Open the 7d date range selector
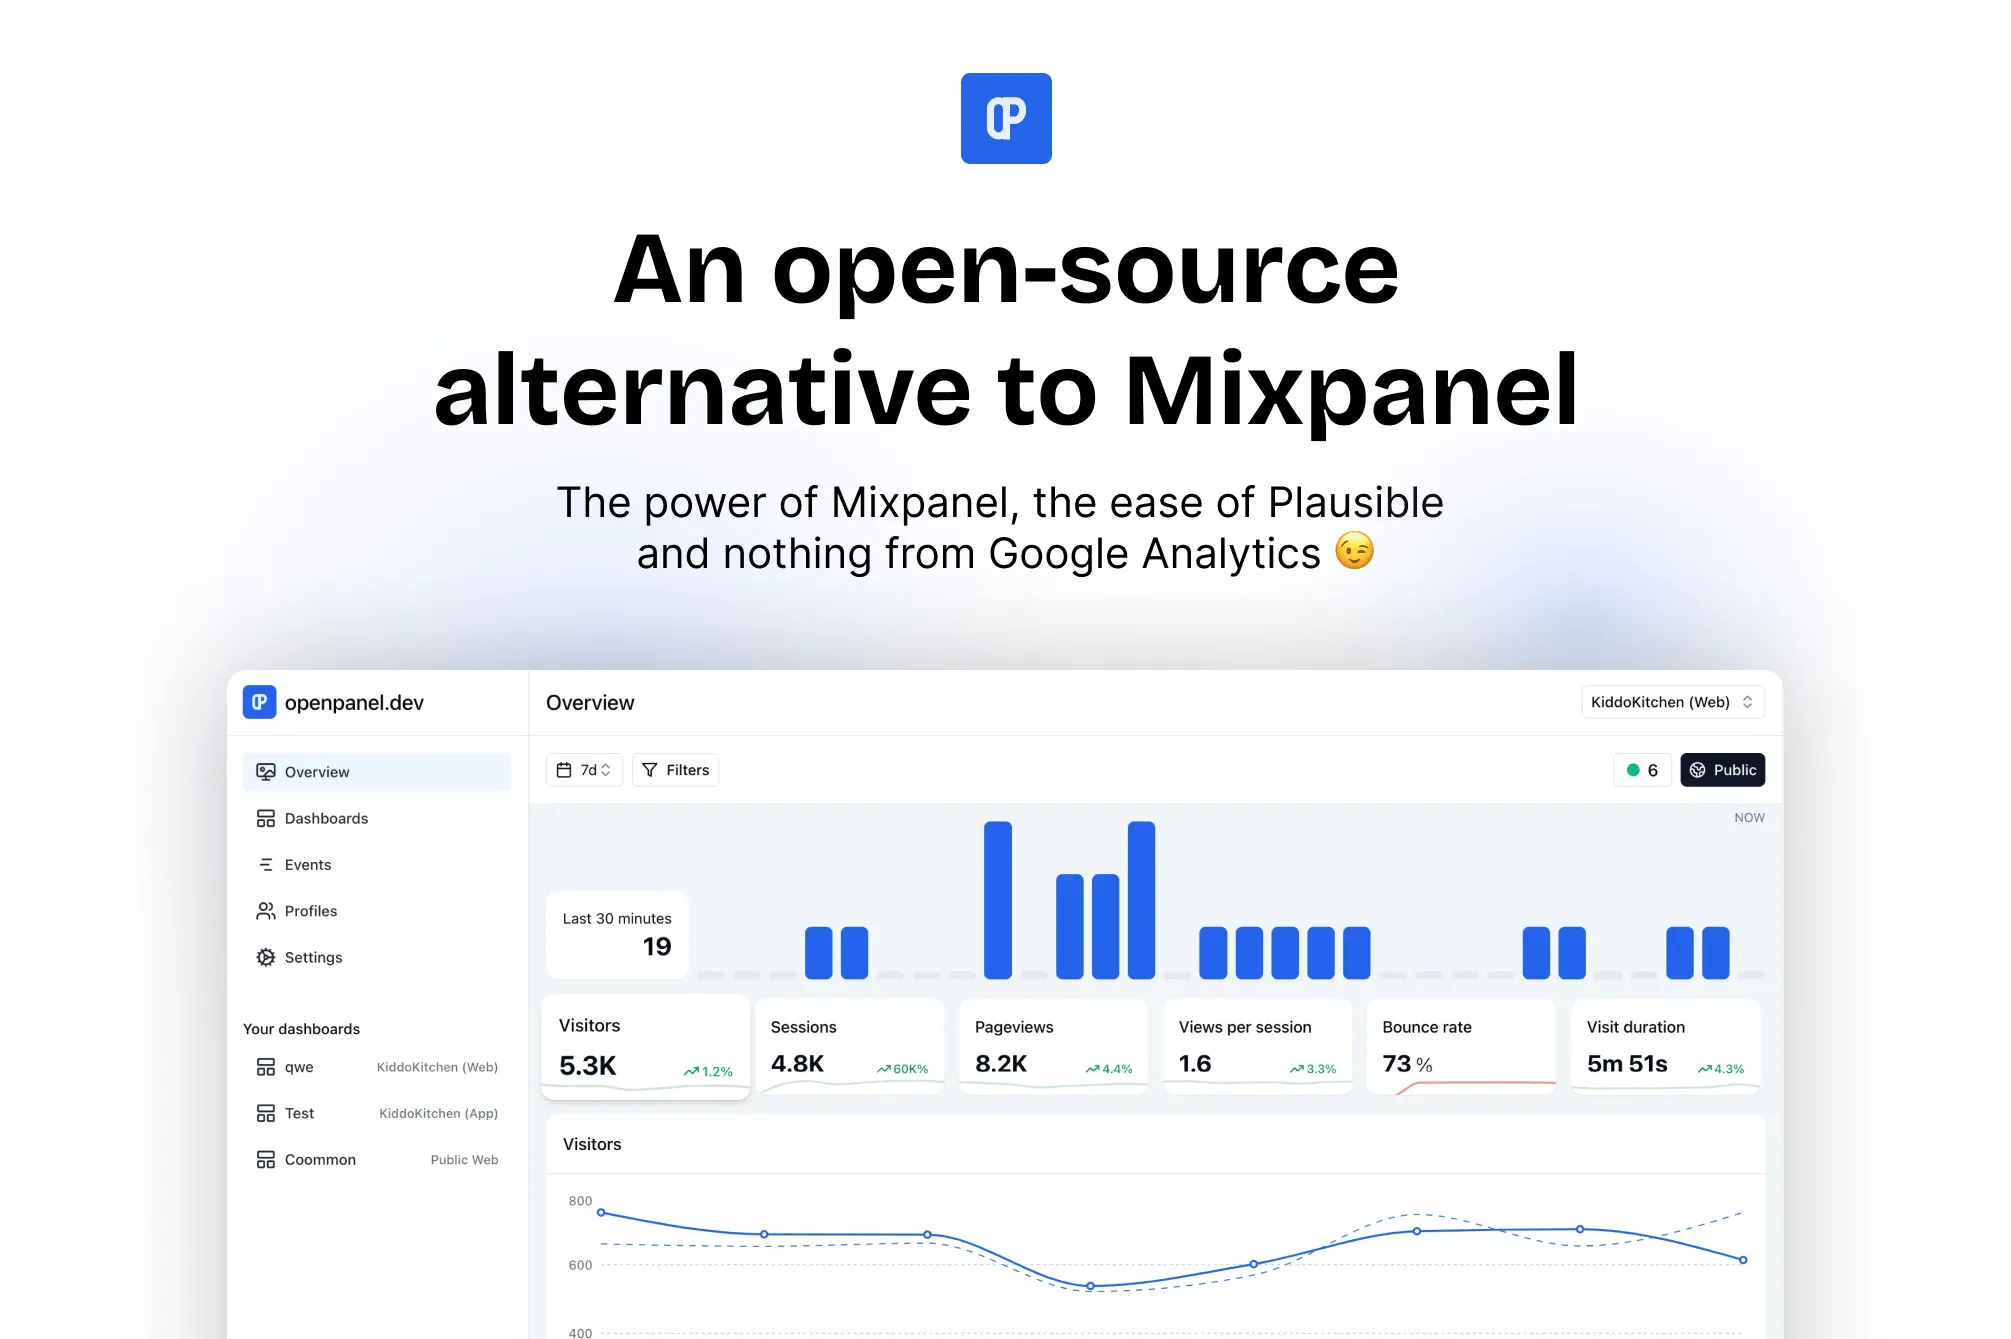Screen dimensions: 2011x1339 [584, 770]
